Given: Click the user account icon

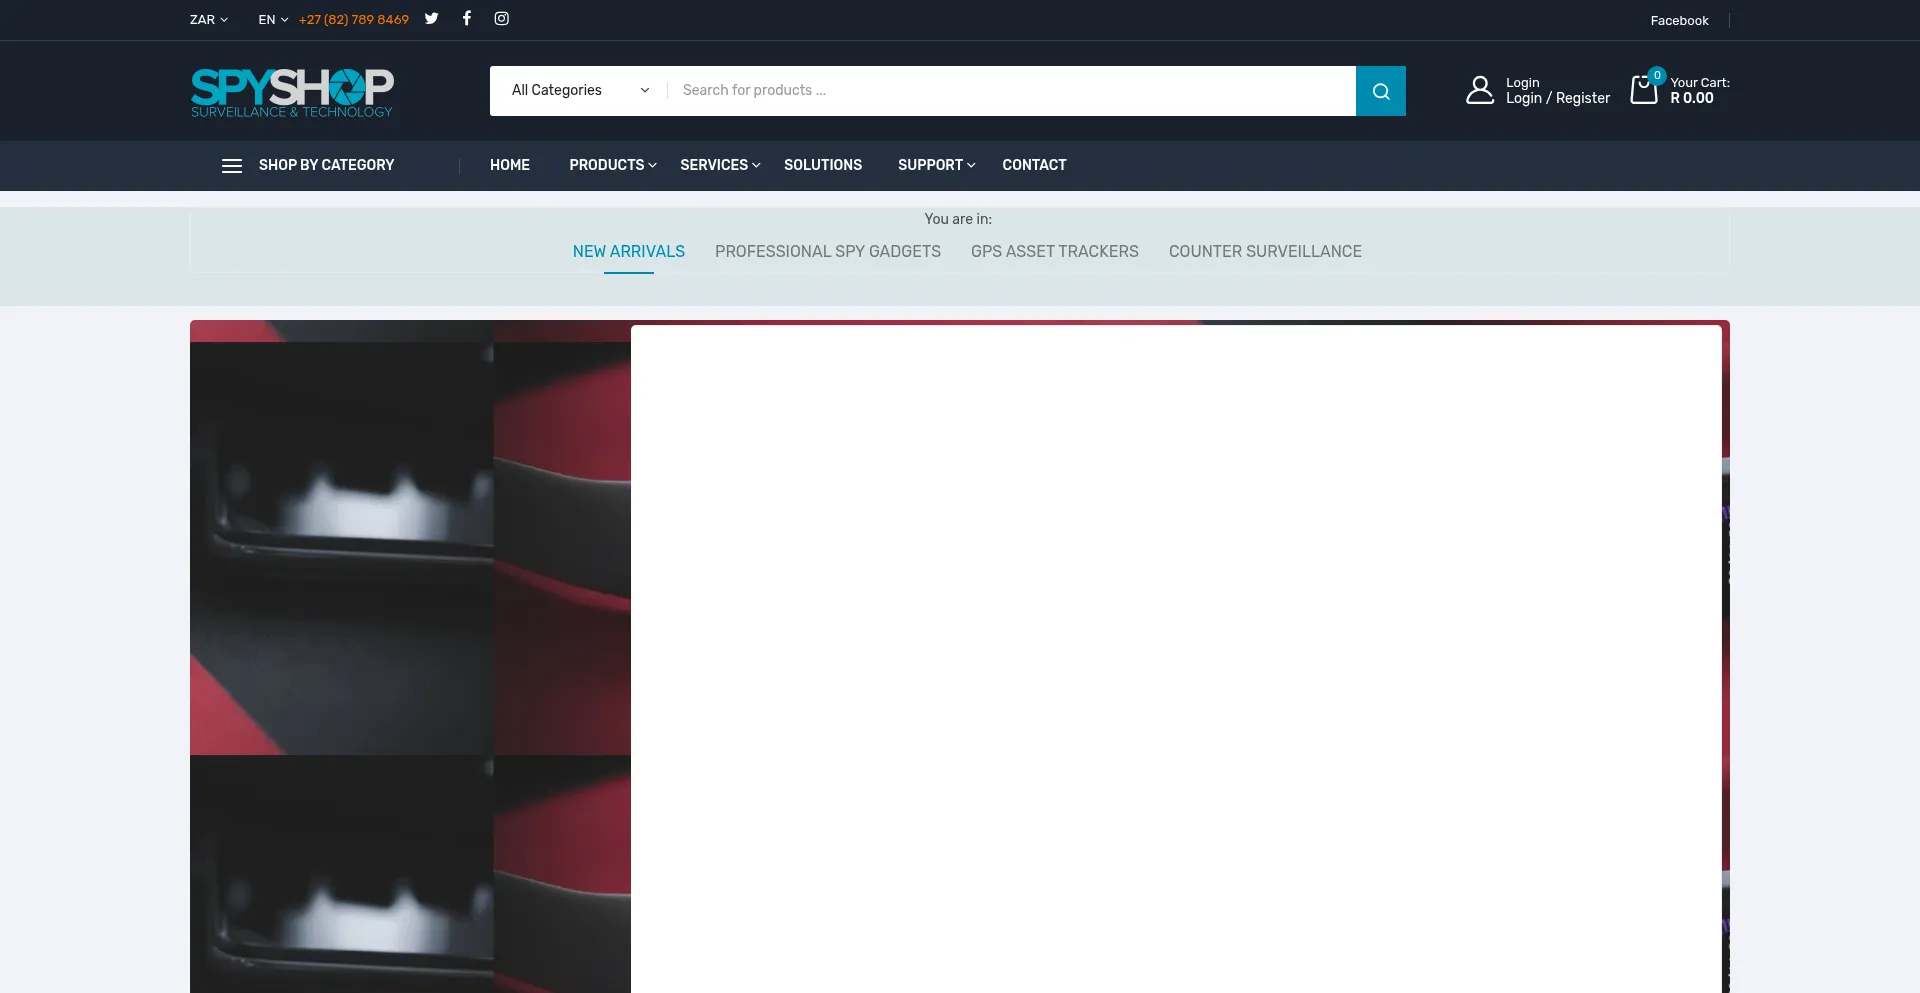Looking at the screenshot, I should [1479, 91].
